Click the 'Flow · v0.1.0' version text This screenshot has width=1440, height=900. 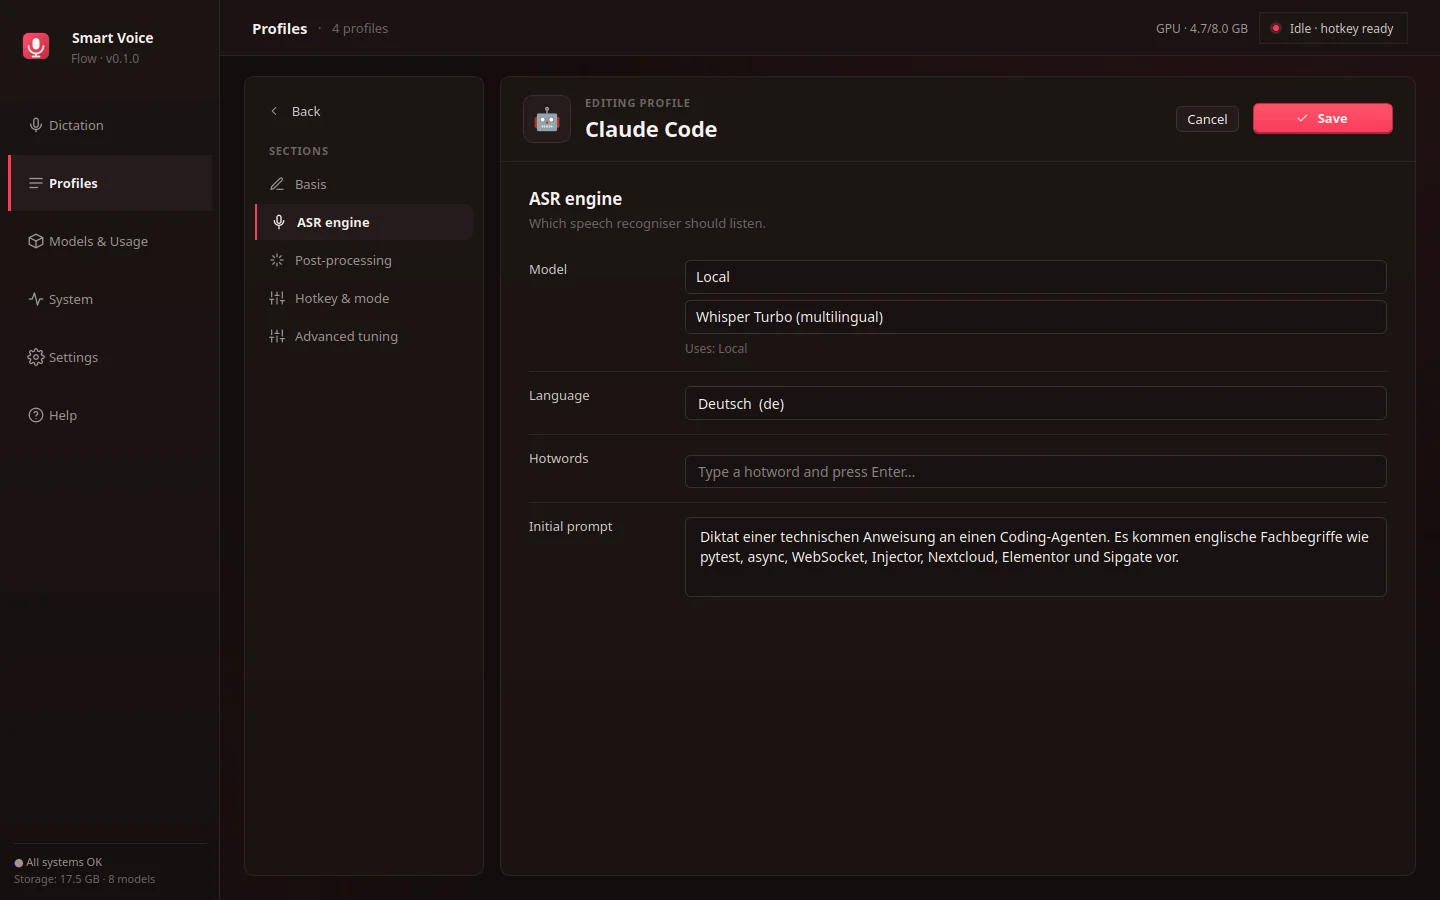105,58
